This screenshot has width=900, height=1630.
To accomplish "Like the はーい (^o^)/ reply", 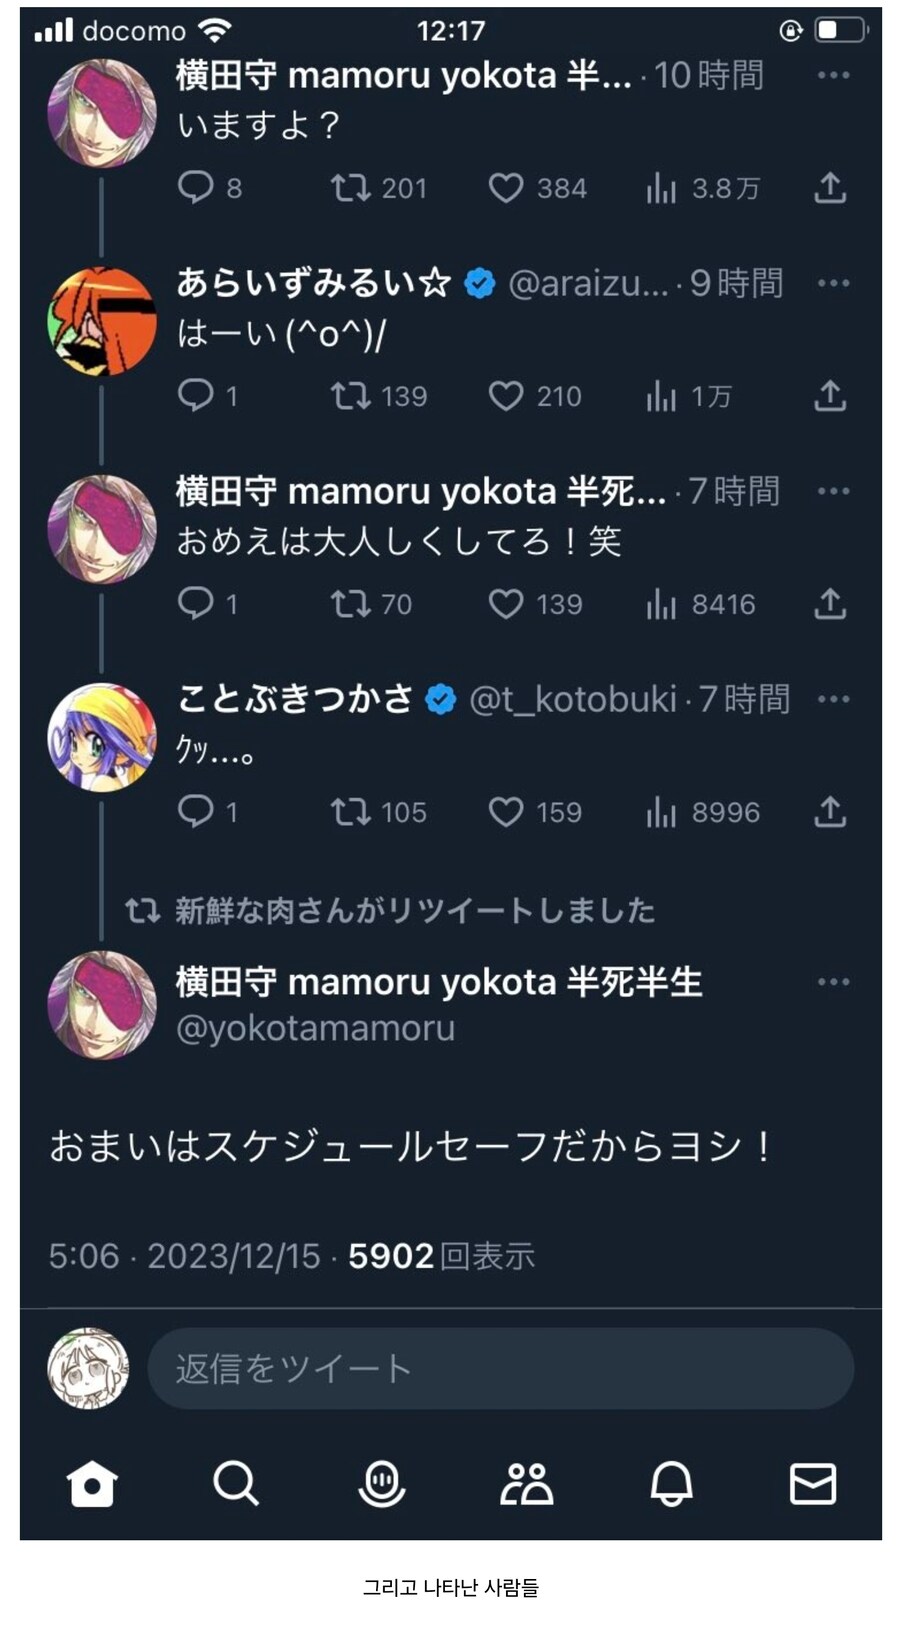I will [x=506, y=397].
